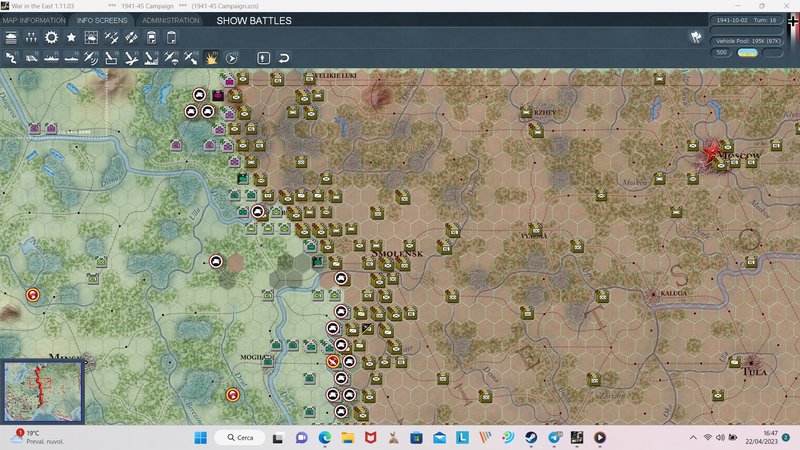This screenshot has width=800, height=450.
Task: Show hidden system tray icons chevron
Action: coord(693,437)
